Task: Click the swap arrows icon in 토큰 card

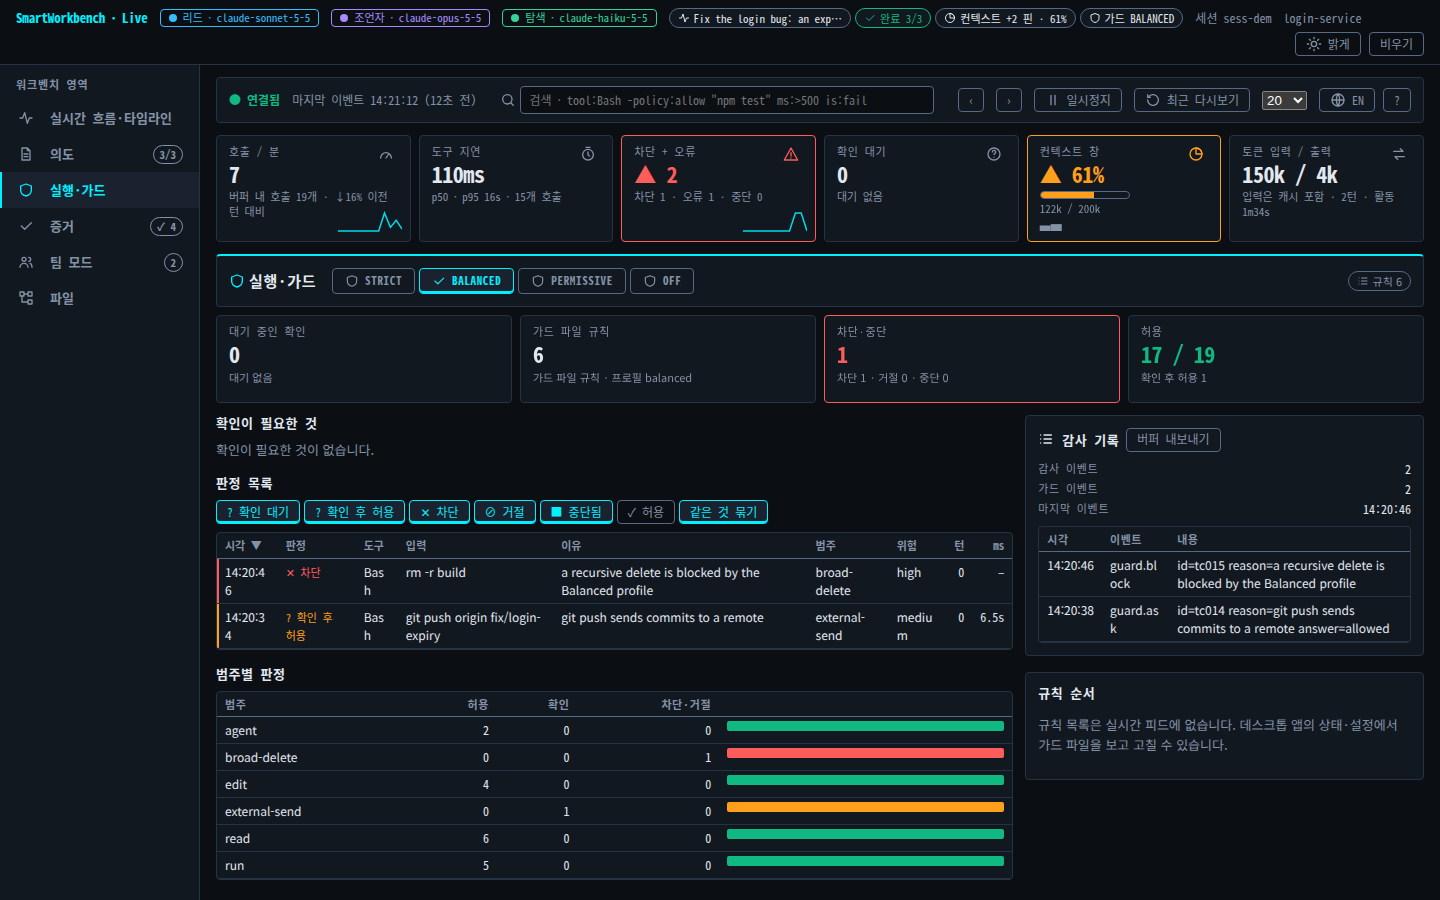Action: coord(1399,154)
